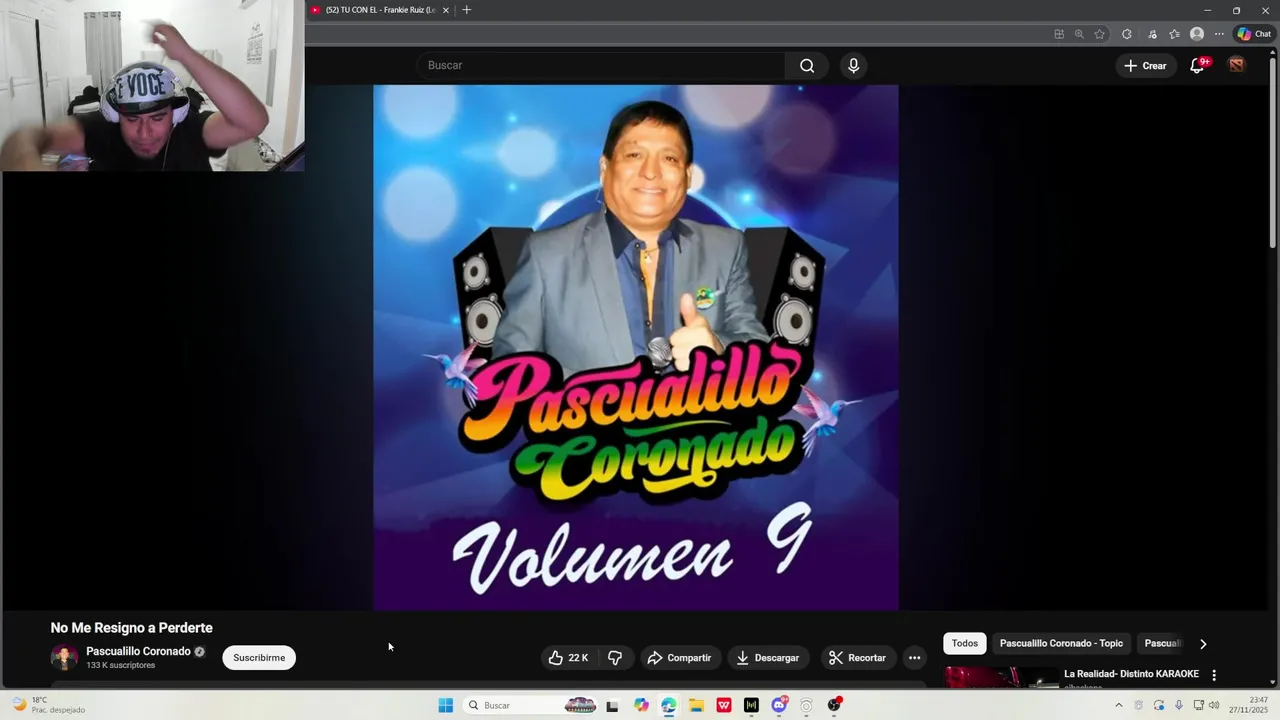Click the Descargar download button
The image size is (1280, 720).
768,658
